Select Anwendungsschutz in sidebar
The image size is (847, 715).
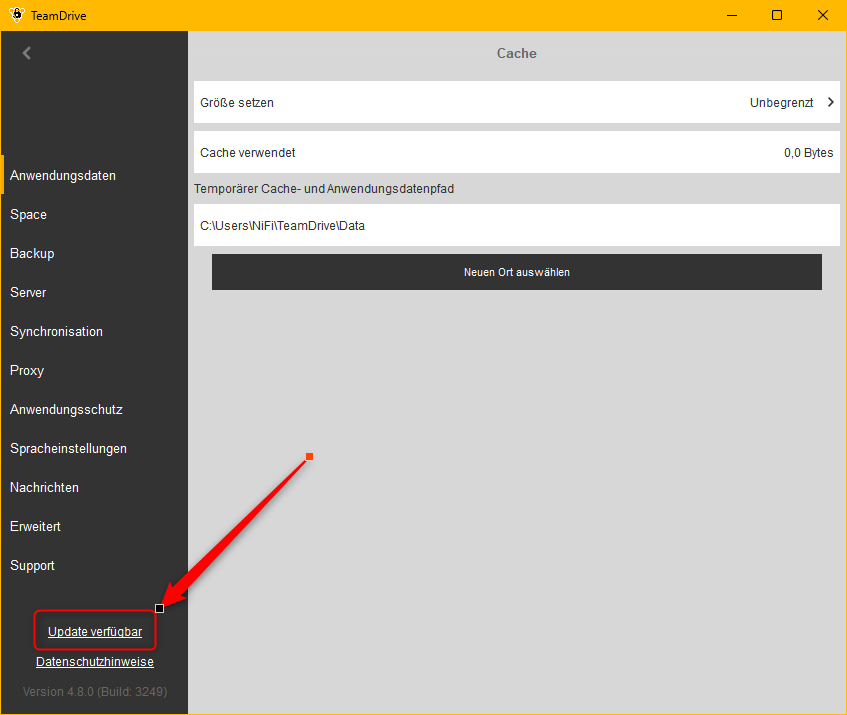tap(66, 409)
